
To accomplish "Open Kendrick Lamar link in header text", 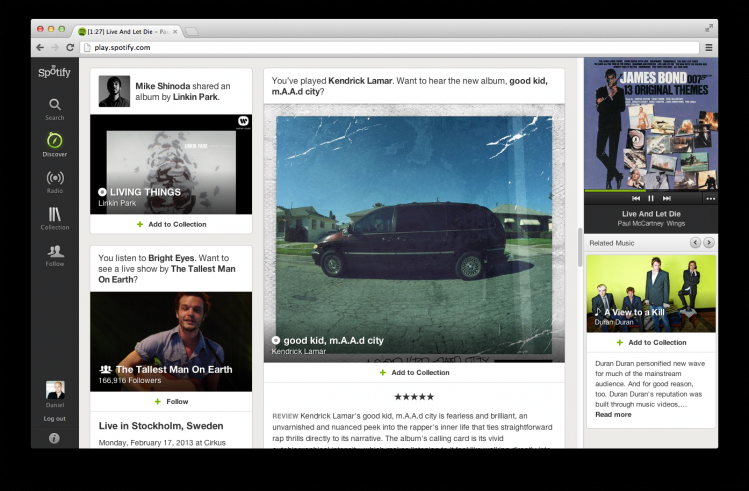I will coord(360,81).
